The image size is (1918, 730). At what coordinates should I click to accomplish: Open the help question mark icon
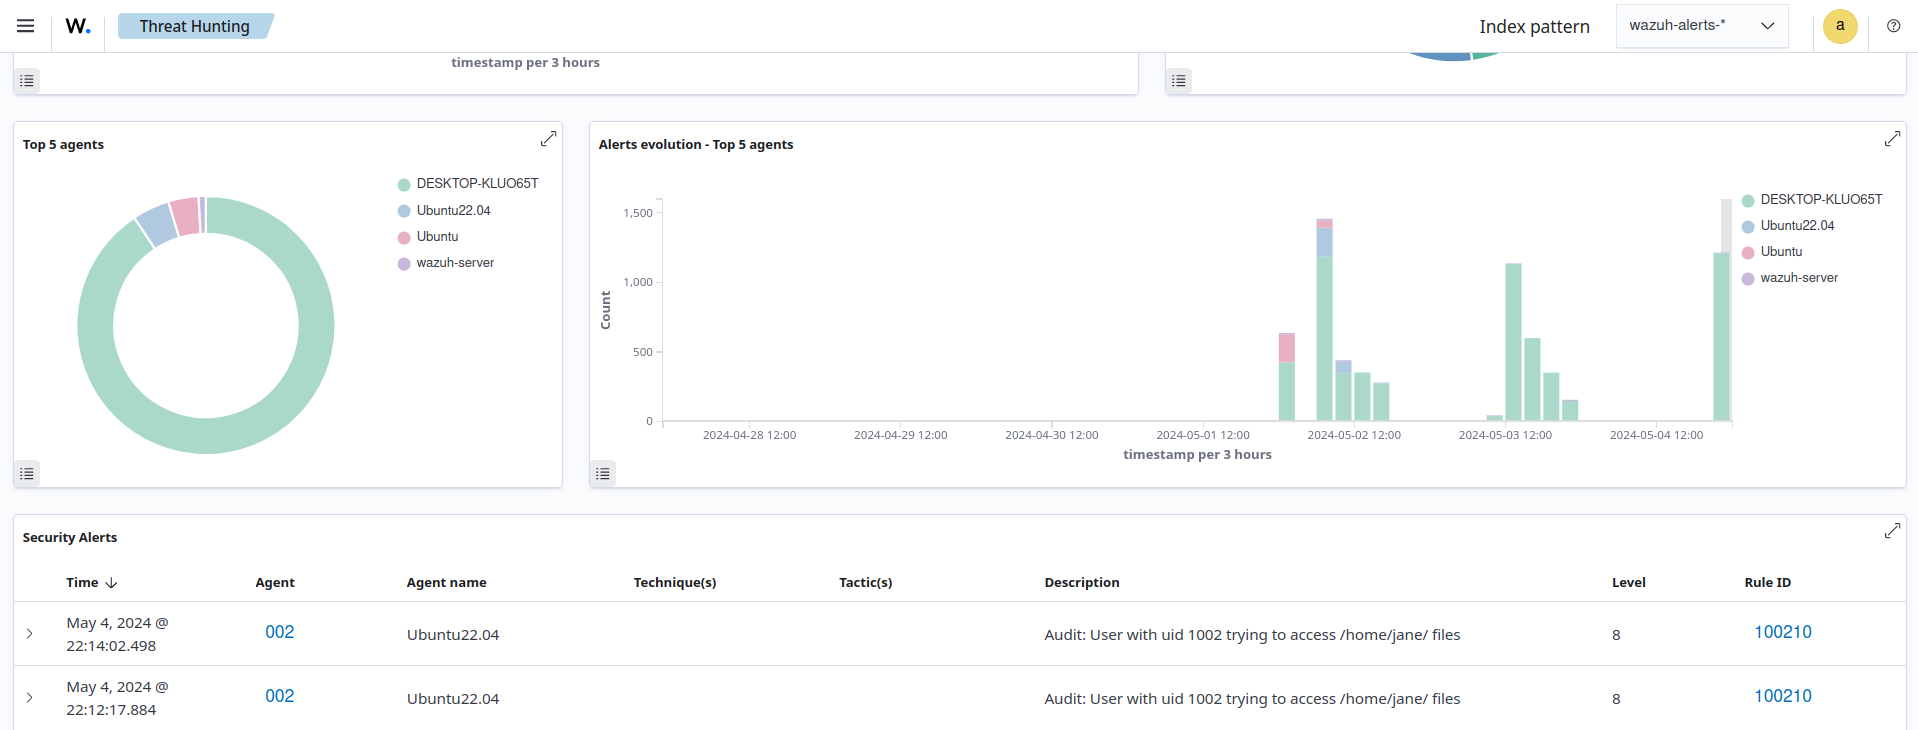[x=1893, y=26]
